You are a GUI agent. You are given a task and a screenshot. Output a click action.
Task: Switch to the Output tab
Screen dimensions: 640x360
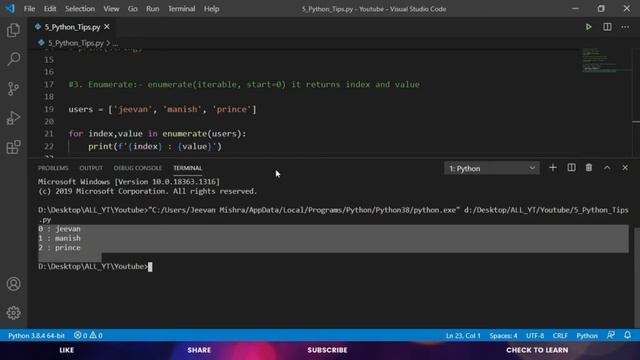click(x=91, y=168)
